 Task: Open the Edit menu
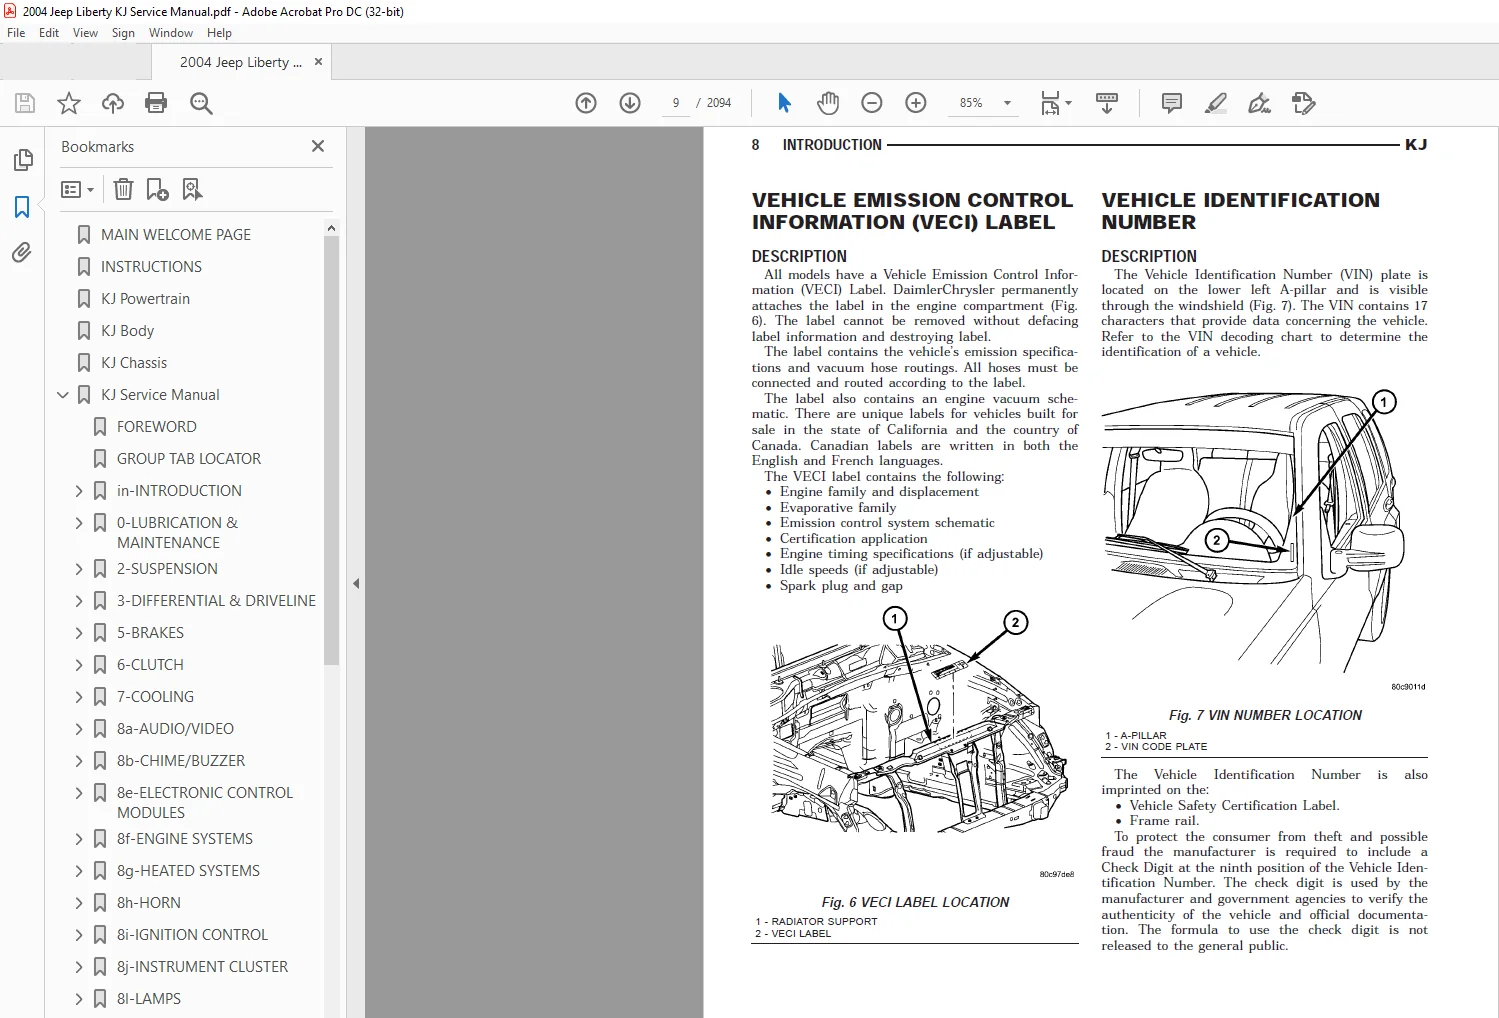[x=49, y=33]
